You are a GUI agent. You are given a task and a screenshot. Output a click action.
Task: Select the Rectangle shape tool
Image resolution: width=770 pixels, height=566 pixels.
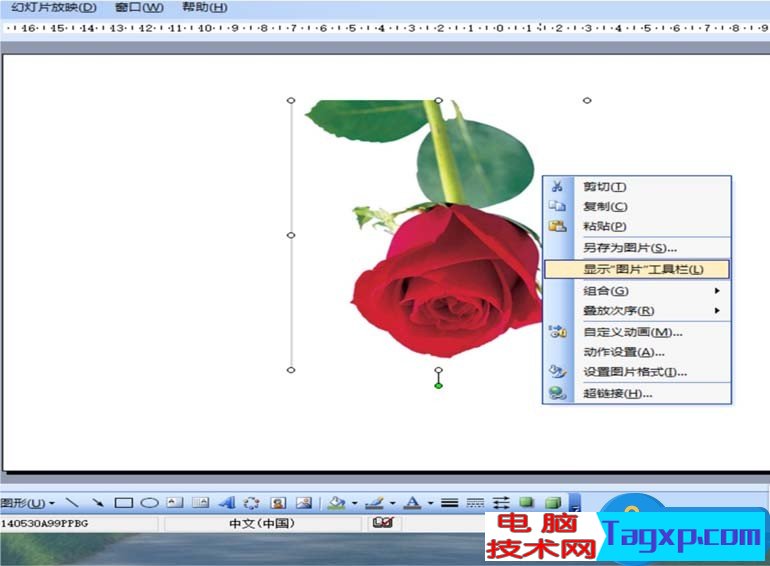pos(124,503)
